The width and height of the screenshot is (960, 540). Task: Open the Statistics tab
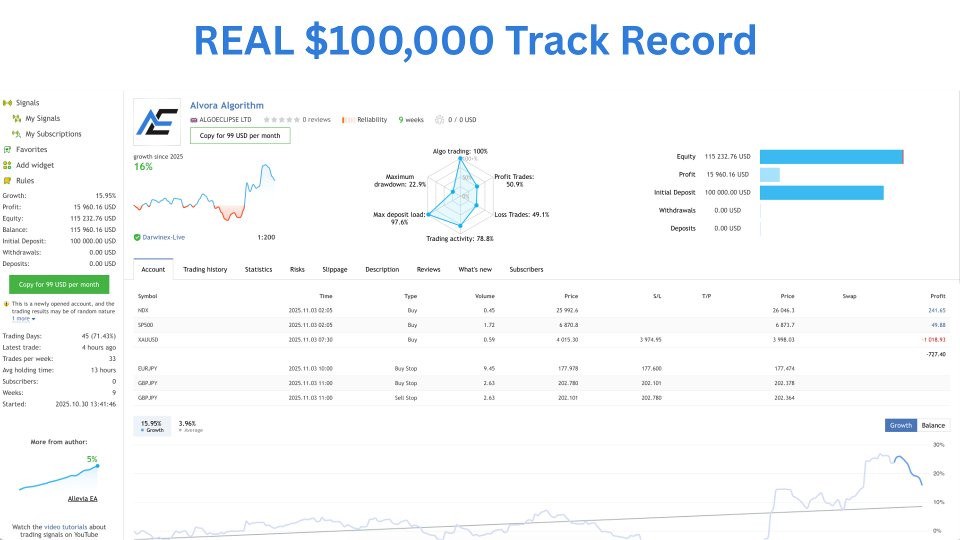pos(258,269)
